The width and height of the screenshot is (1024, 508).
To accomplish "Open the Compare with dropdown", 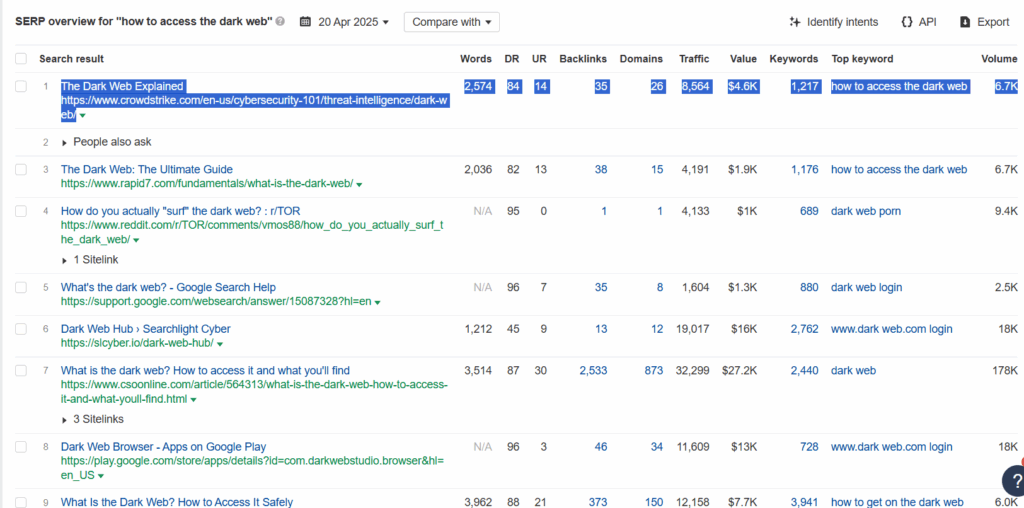I will click(452, 22).
